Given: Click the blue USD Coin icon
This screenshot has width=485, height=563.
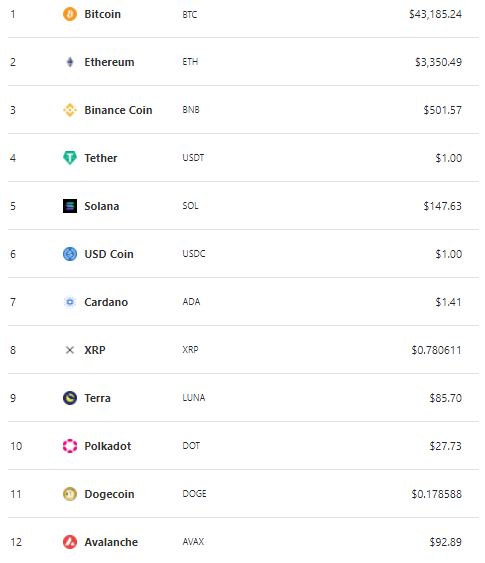Looking at the screenshot, I should tap(70, 254).
